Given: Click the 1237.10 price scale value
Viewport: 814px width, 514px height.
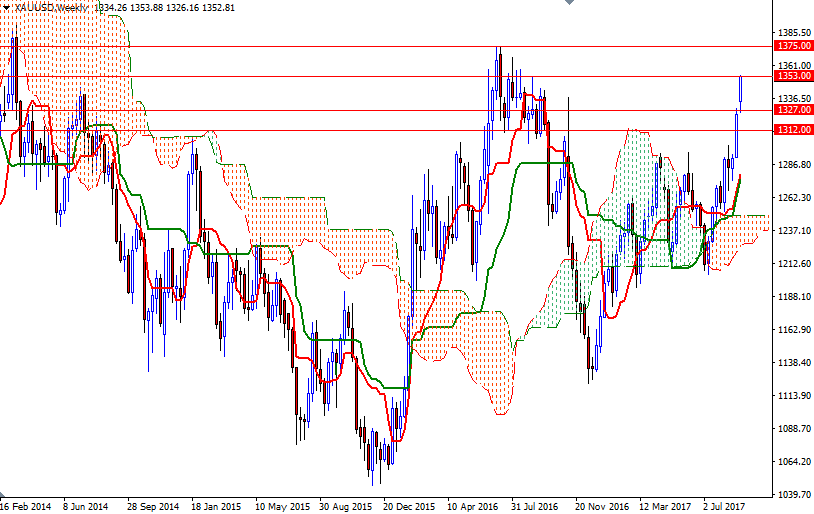Looking at the screenshot, I should [794, 231].
